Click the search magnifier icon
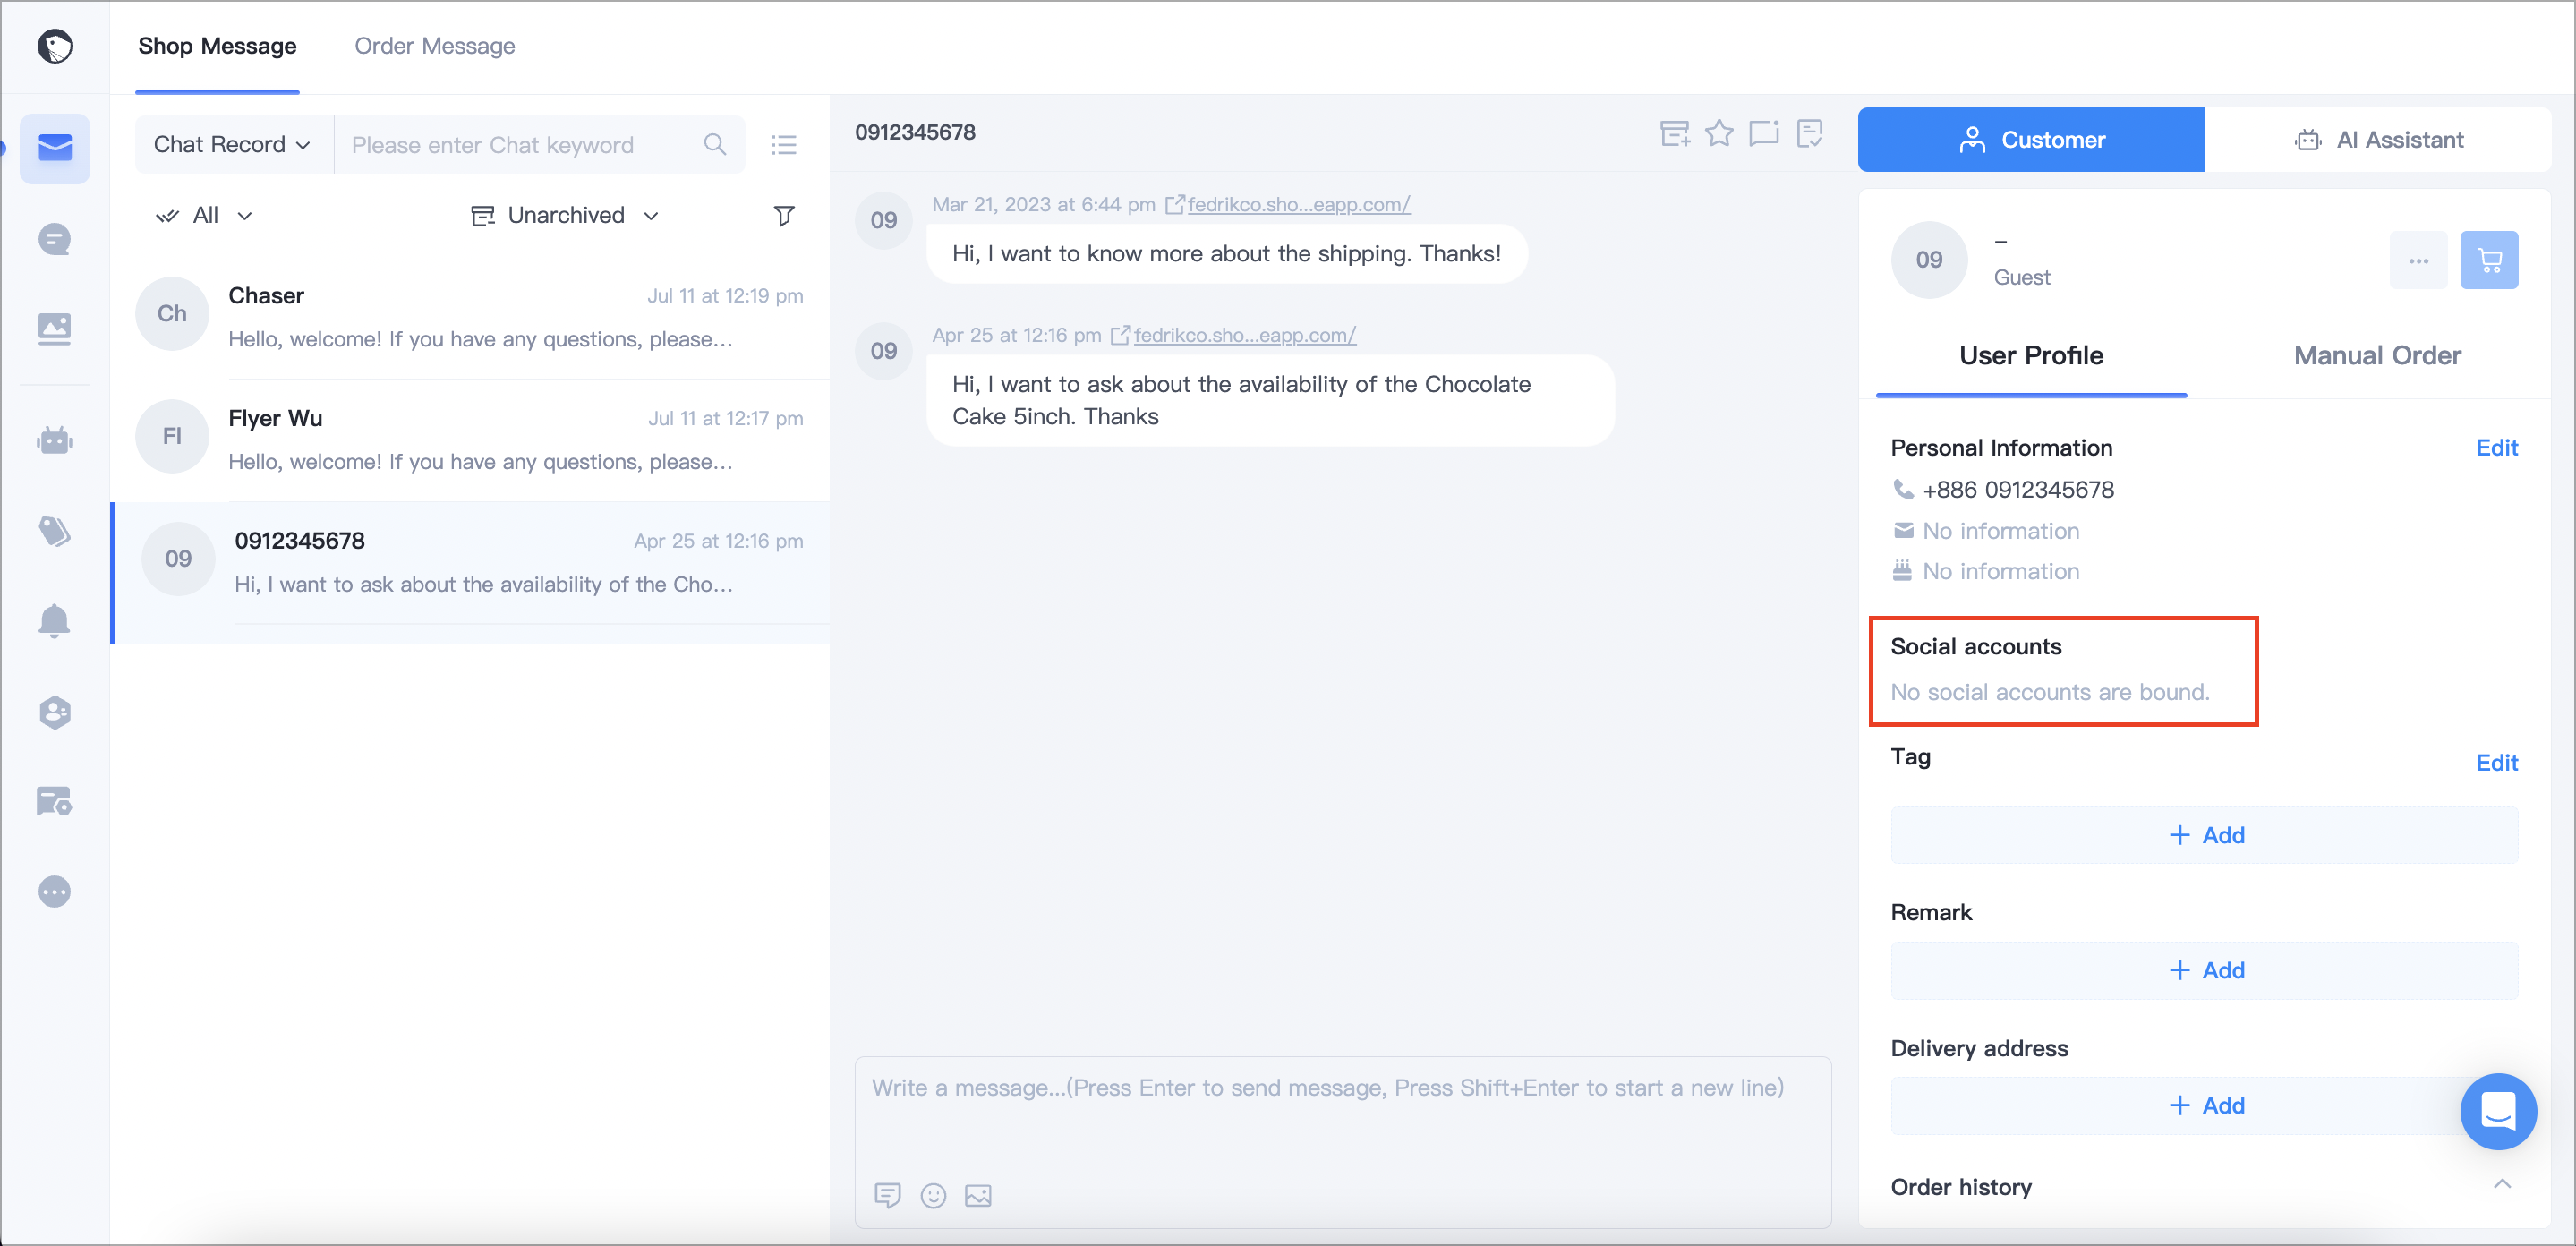The height and width of the screenshot is (1246, 2576). point(714,145)
